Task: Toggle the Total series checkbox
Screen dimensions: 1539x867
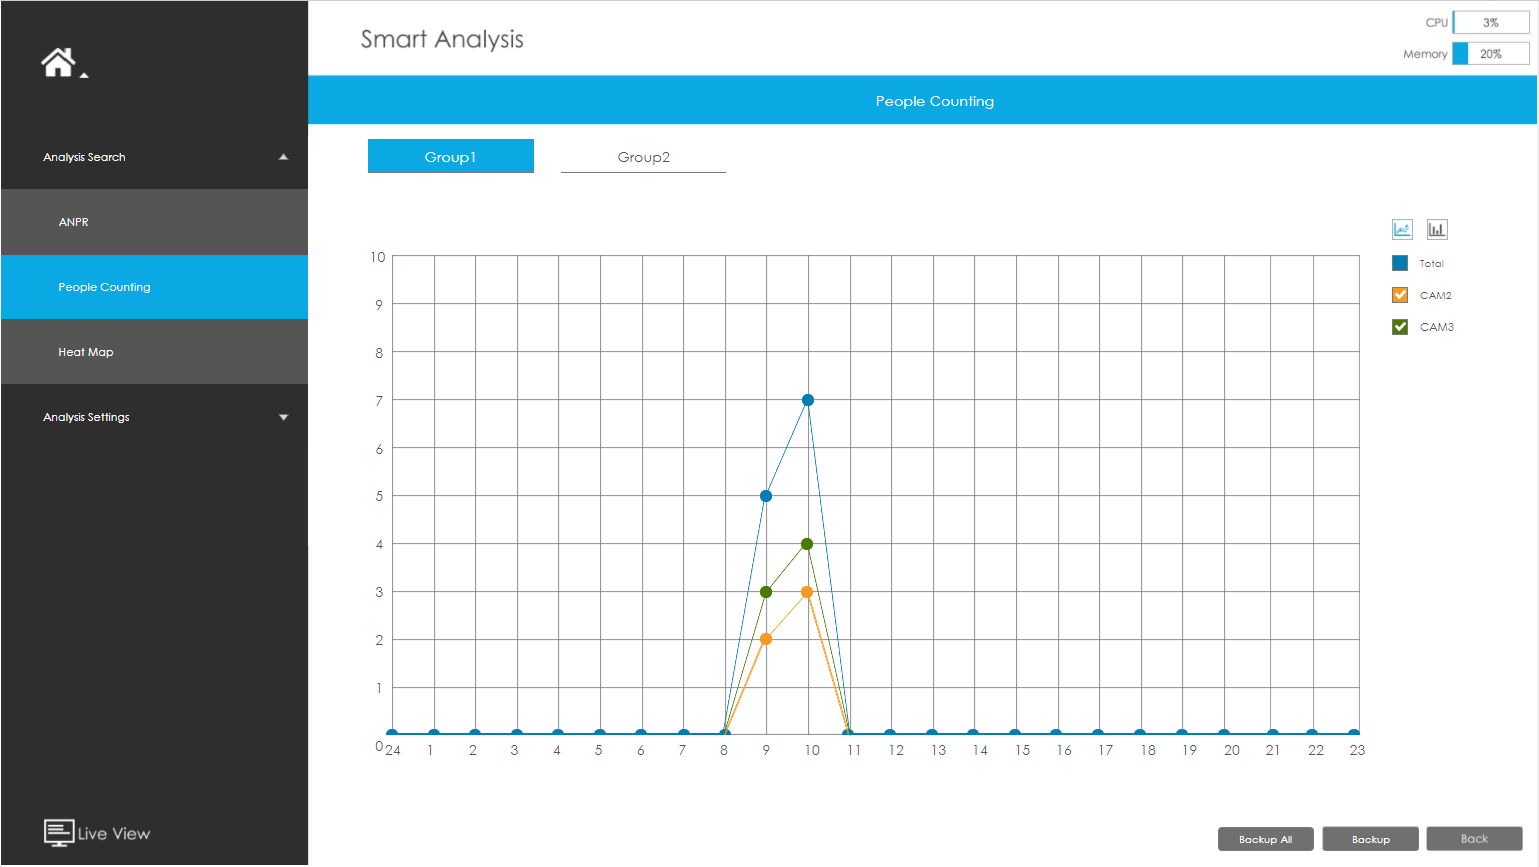Action: (1400, 263)
